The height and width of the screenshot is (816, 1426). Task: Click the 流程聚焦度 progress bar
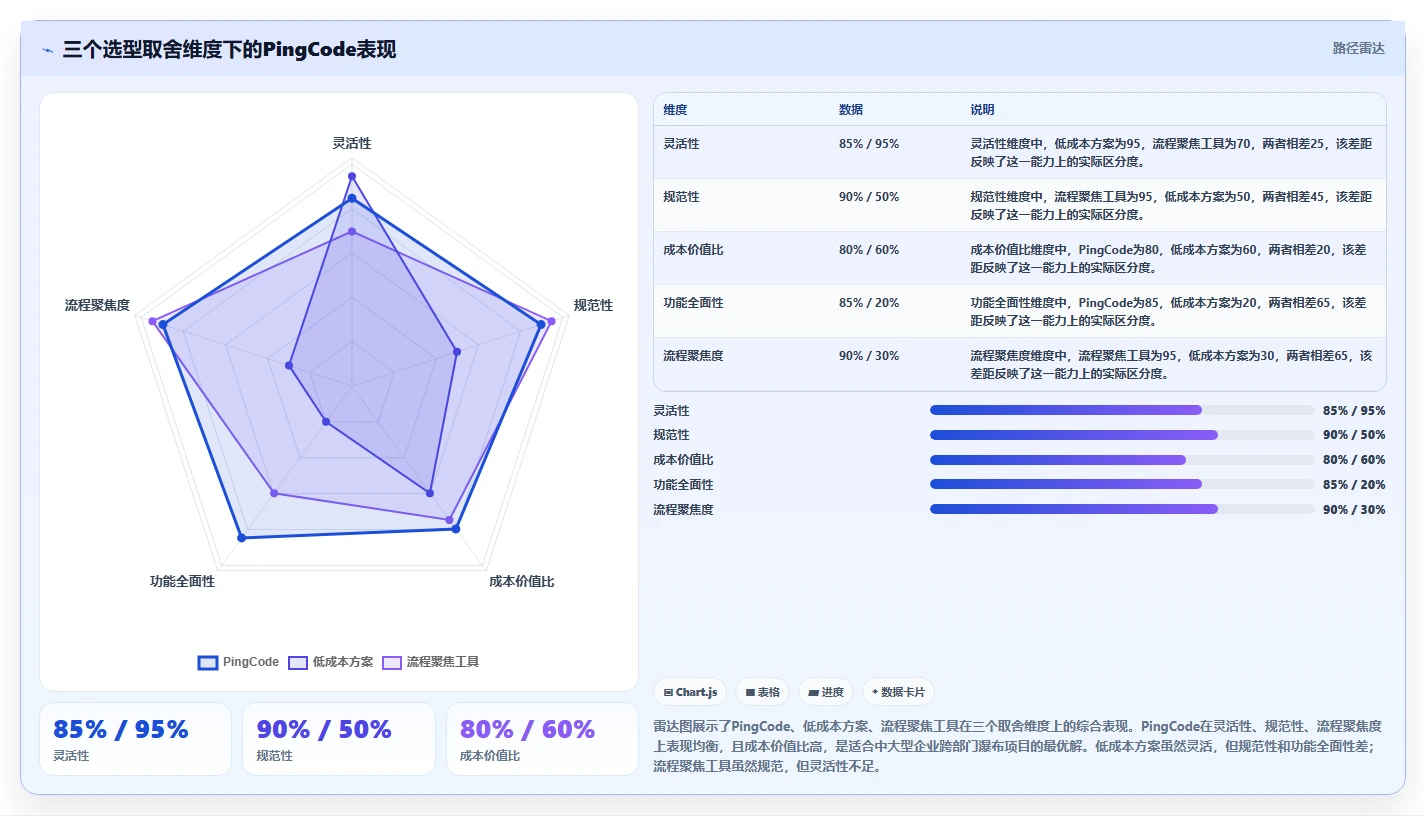tap(1122, 509)
